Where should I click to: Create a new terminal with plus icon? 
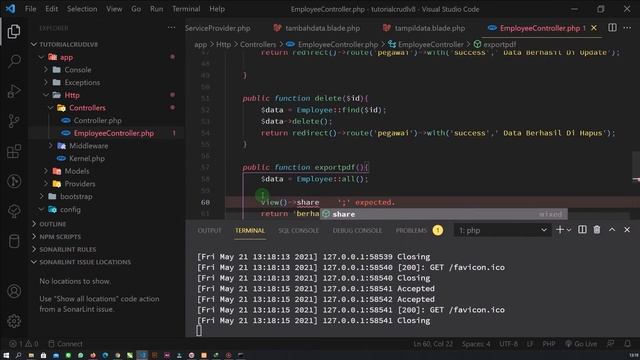pos(560,230)
